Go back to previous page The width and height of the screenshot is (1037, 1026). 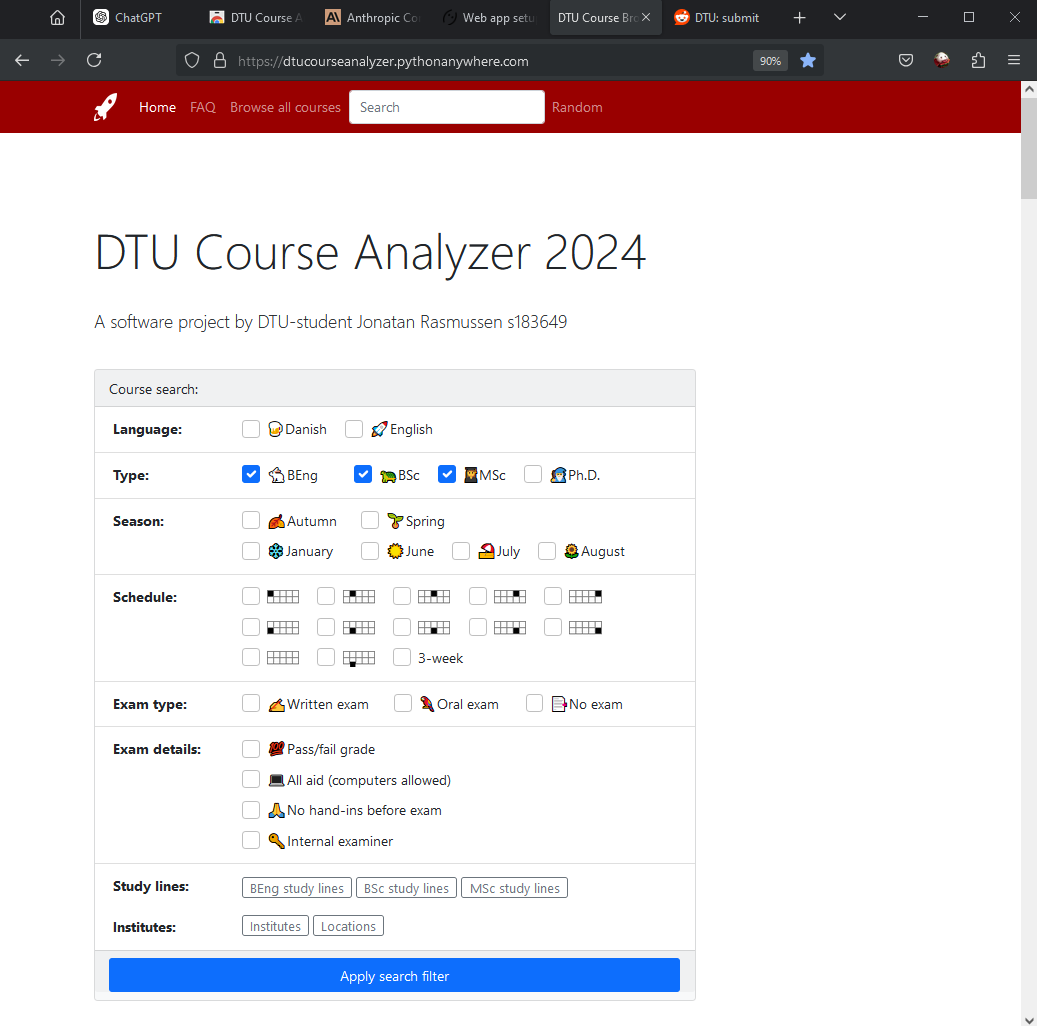pyautogui.click(x=22, y=61)
